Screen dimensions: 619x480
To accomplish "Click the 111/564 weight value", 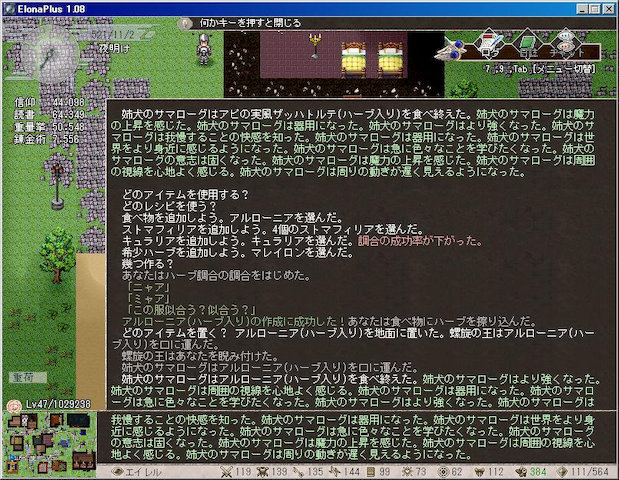I will pyautogui.click(x=589, y=472).
